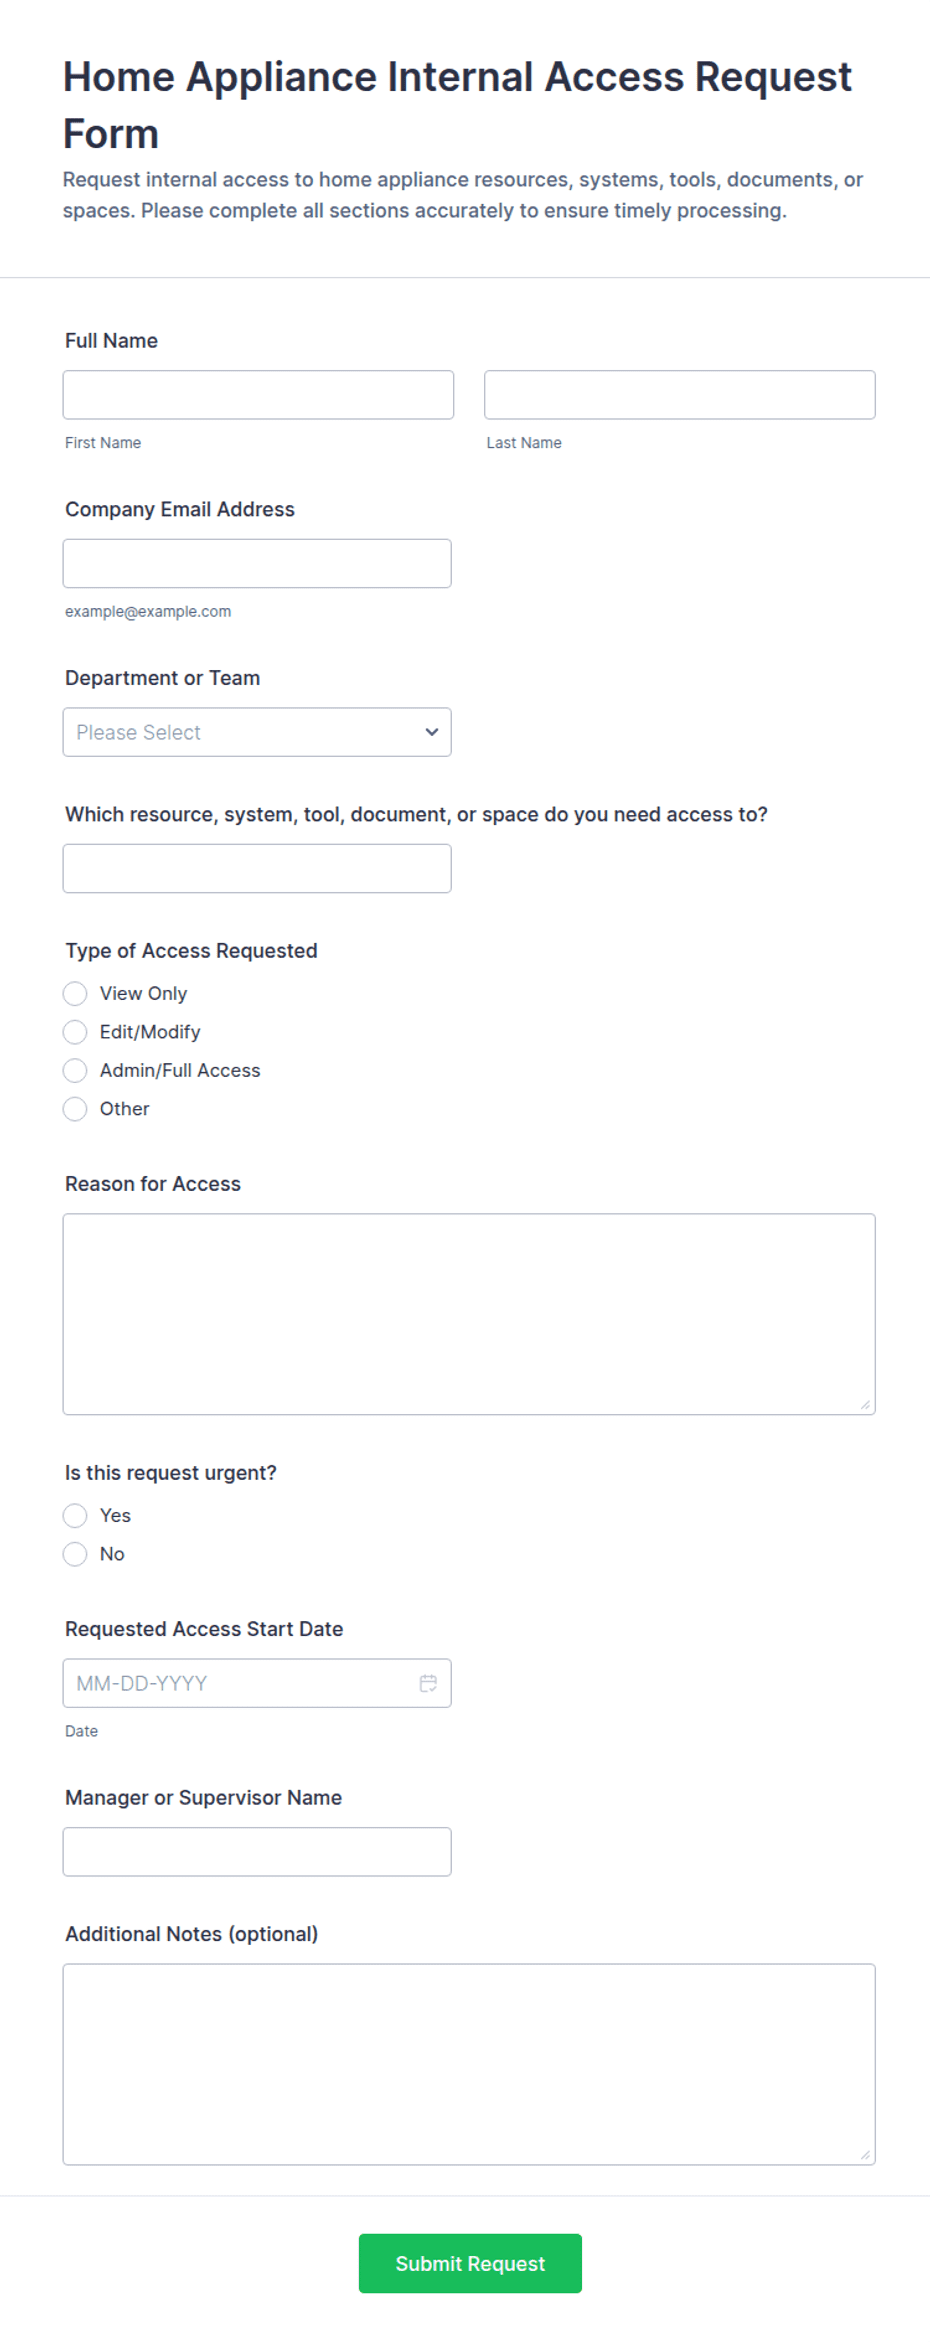Viewport: 930px width, 2342px height.
Task: Submit the request with the green button
Action: point(470,2263)
